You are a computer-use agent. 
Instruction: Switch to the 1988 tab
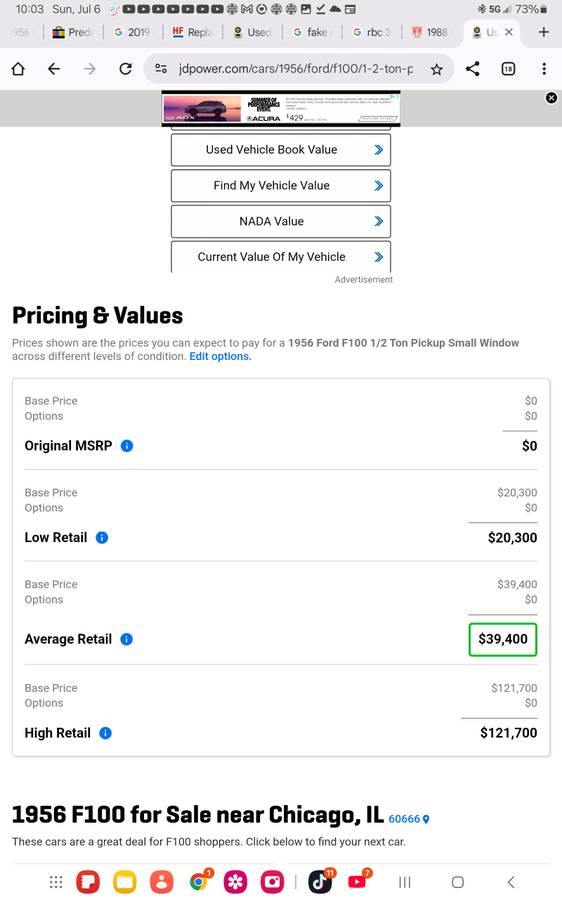click(431, 32)
